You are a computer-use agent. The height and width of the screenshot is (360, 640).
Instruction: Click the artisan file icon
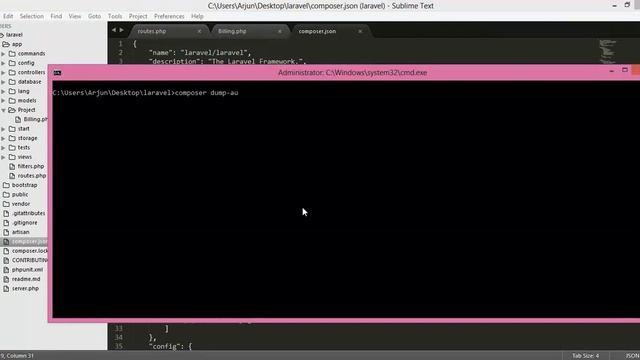6,232
